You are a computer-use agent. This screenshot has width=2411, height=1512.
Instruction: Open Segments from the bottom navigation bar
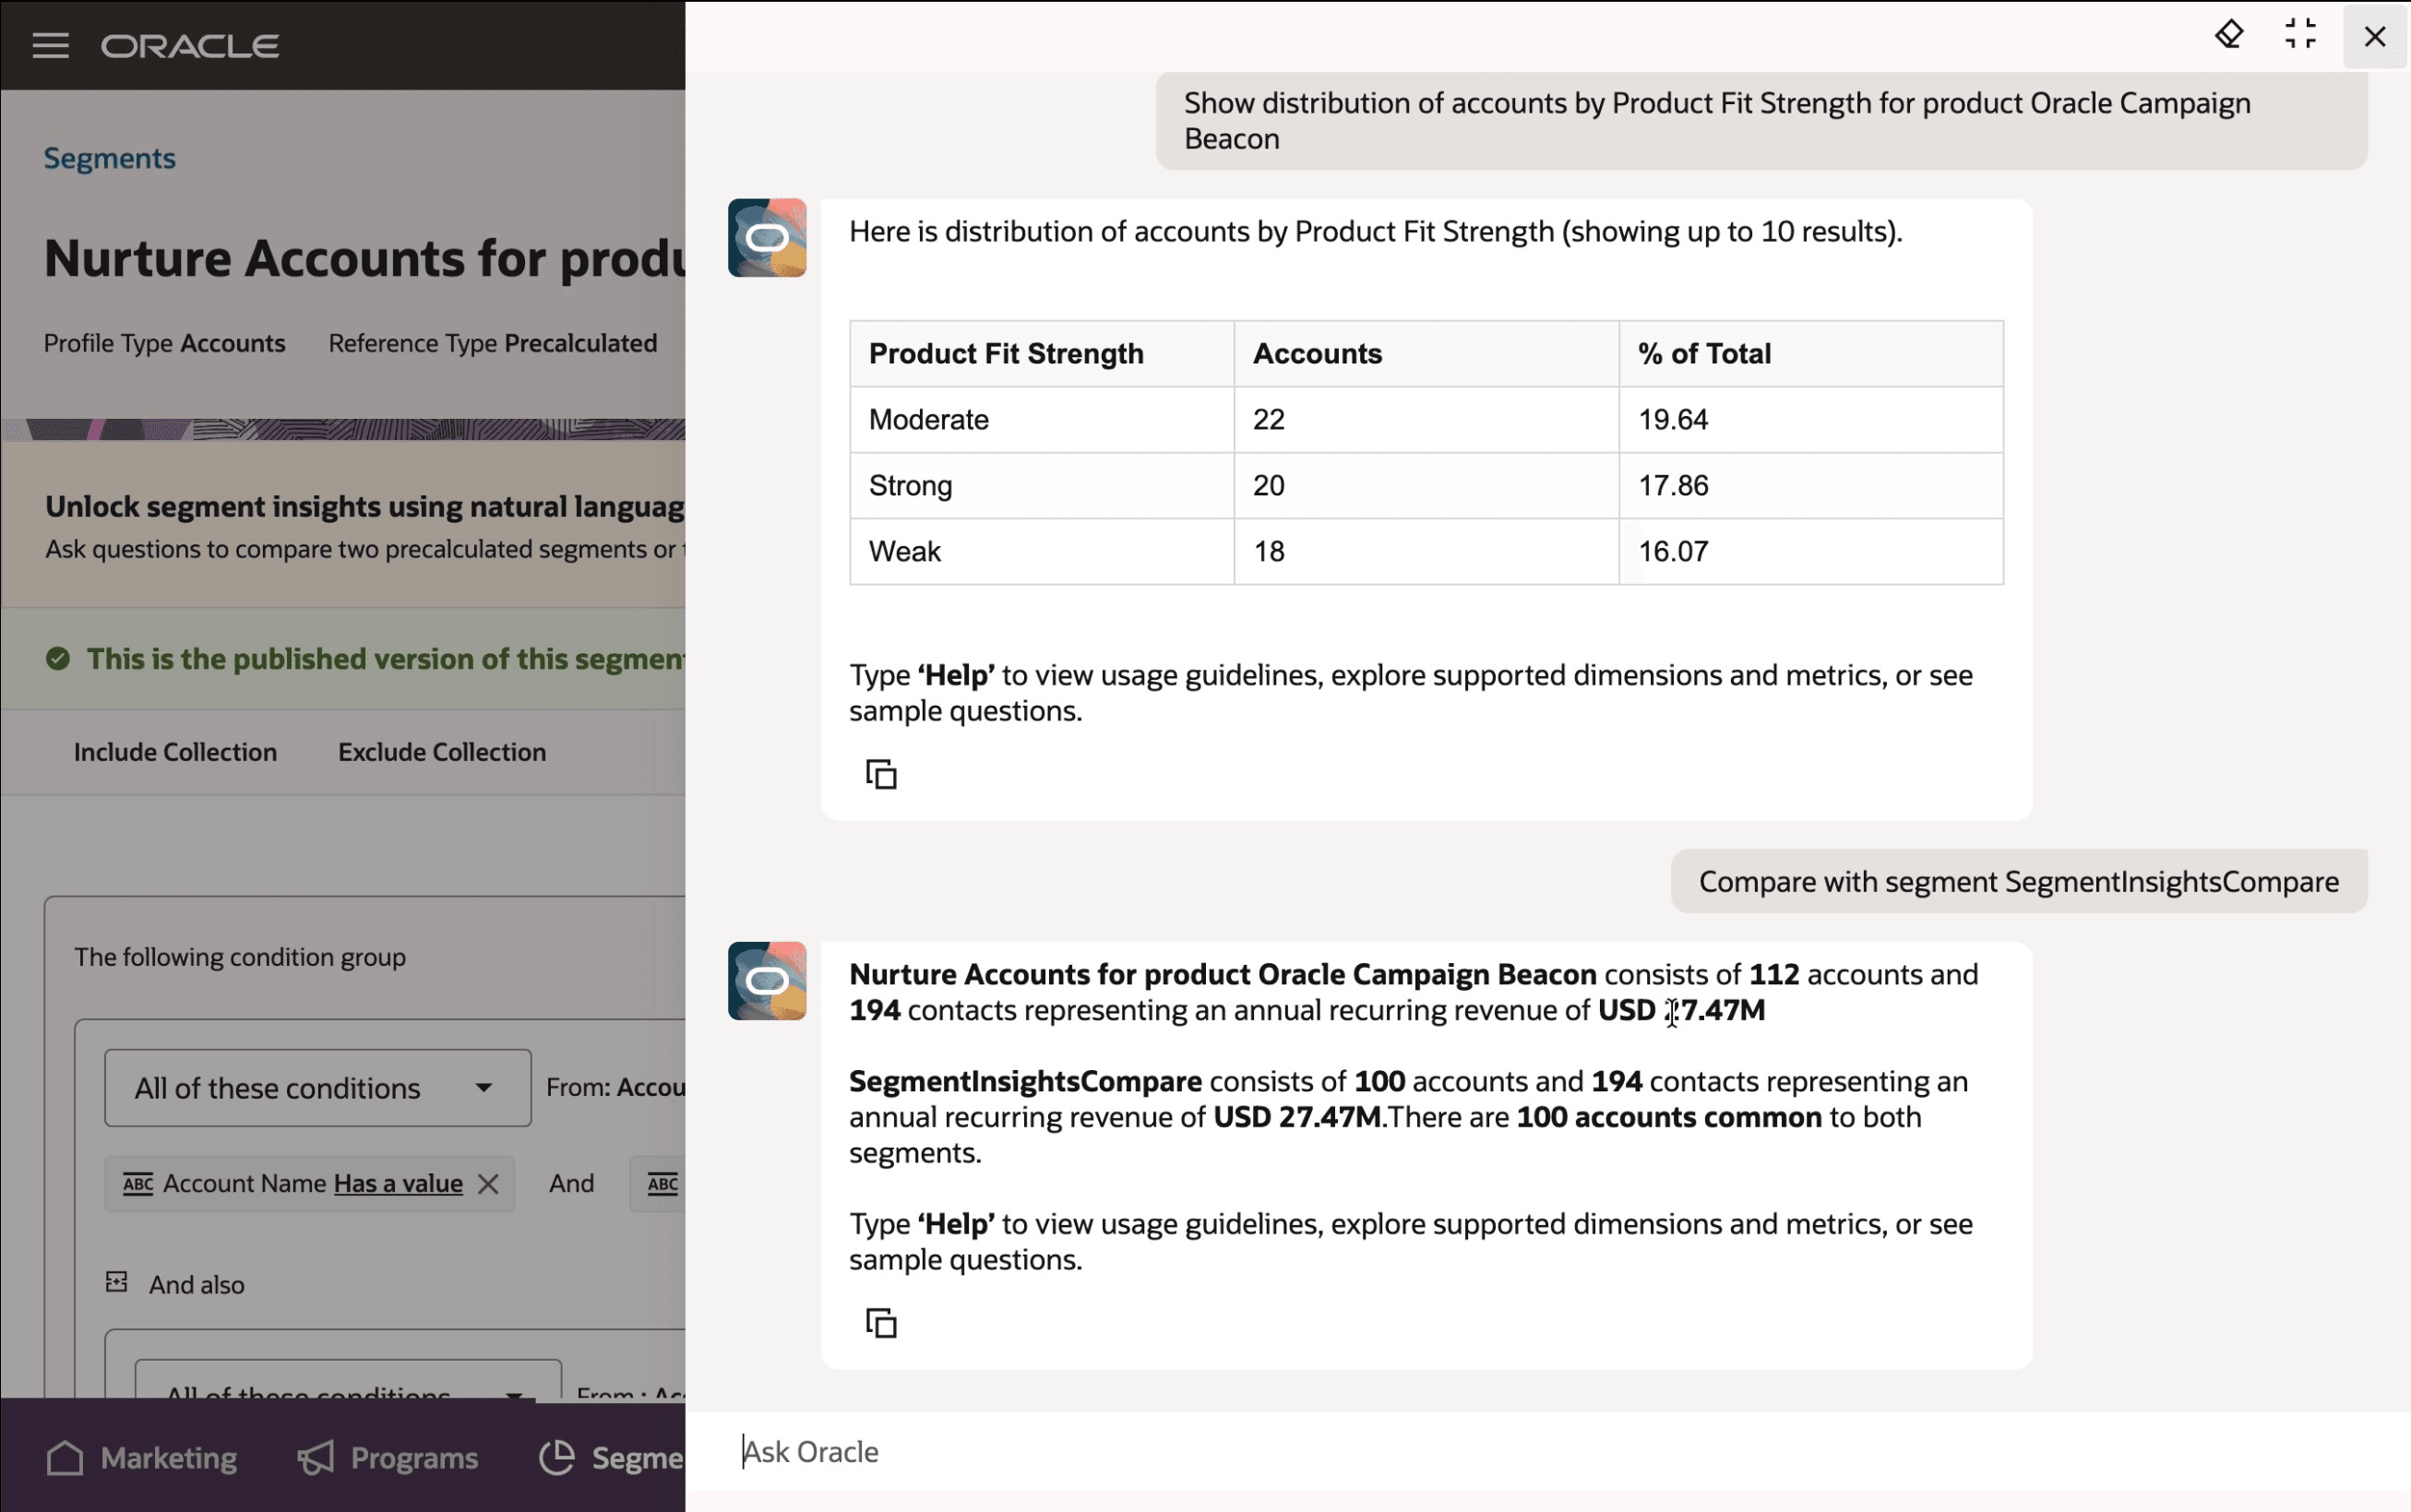pos(612,1458)
